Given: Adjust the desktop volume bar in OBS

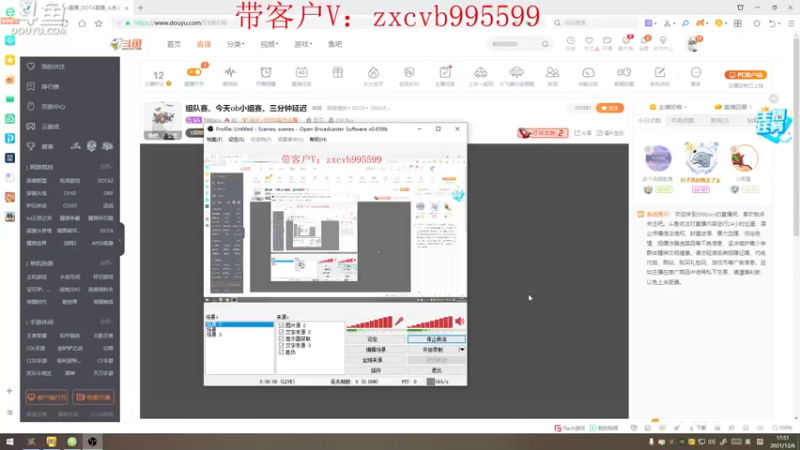Looking at the screenshot, I should point(430,322).
